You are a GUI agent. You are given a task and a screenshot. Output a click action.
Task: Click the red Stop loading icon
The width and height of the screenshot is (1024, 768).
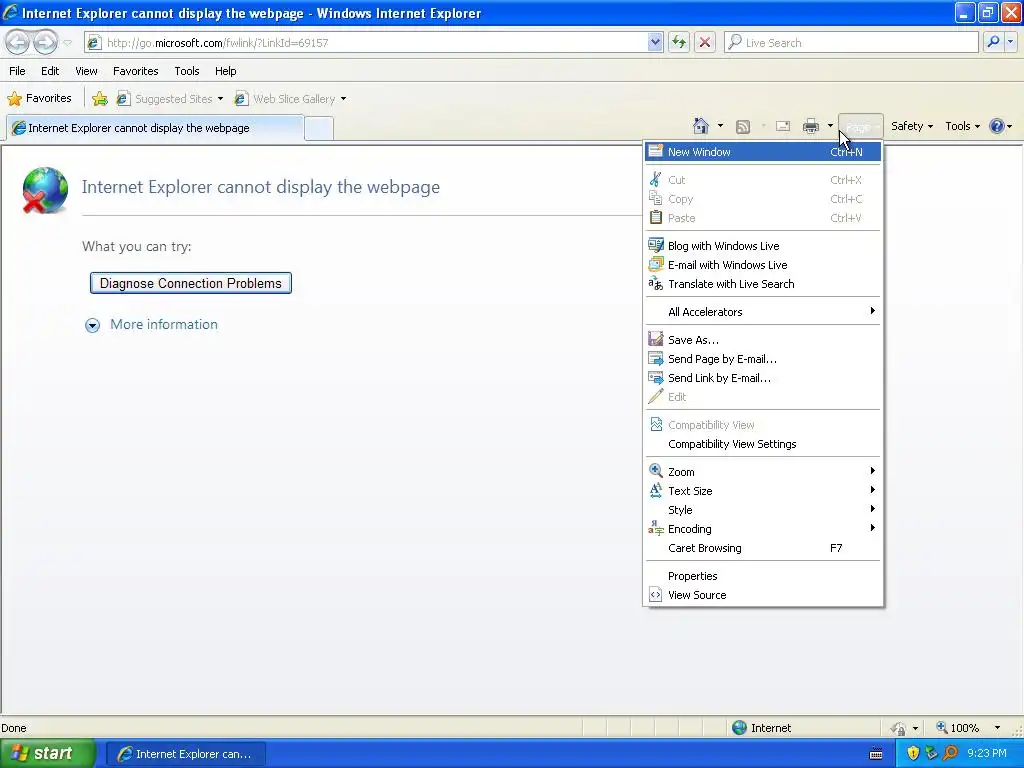[x=705, y=42]
